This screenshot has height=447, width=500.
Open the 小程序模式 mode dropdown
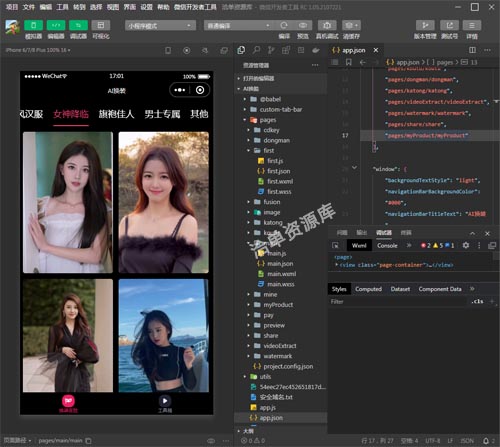[x=160, y=26]
